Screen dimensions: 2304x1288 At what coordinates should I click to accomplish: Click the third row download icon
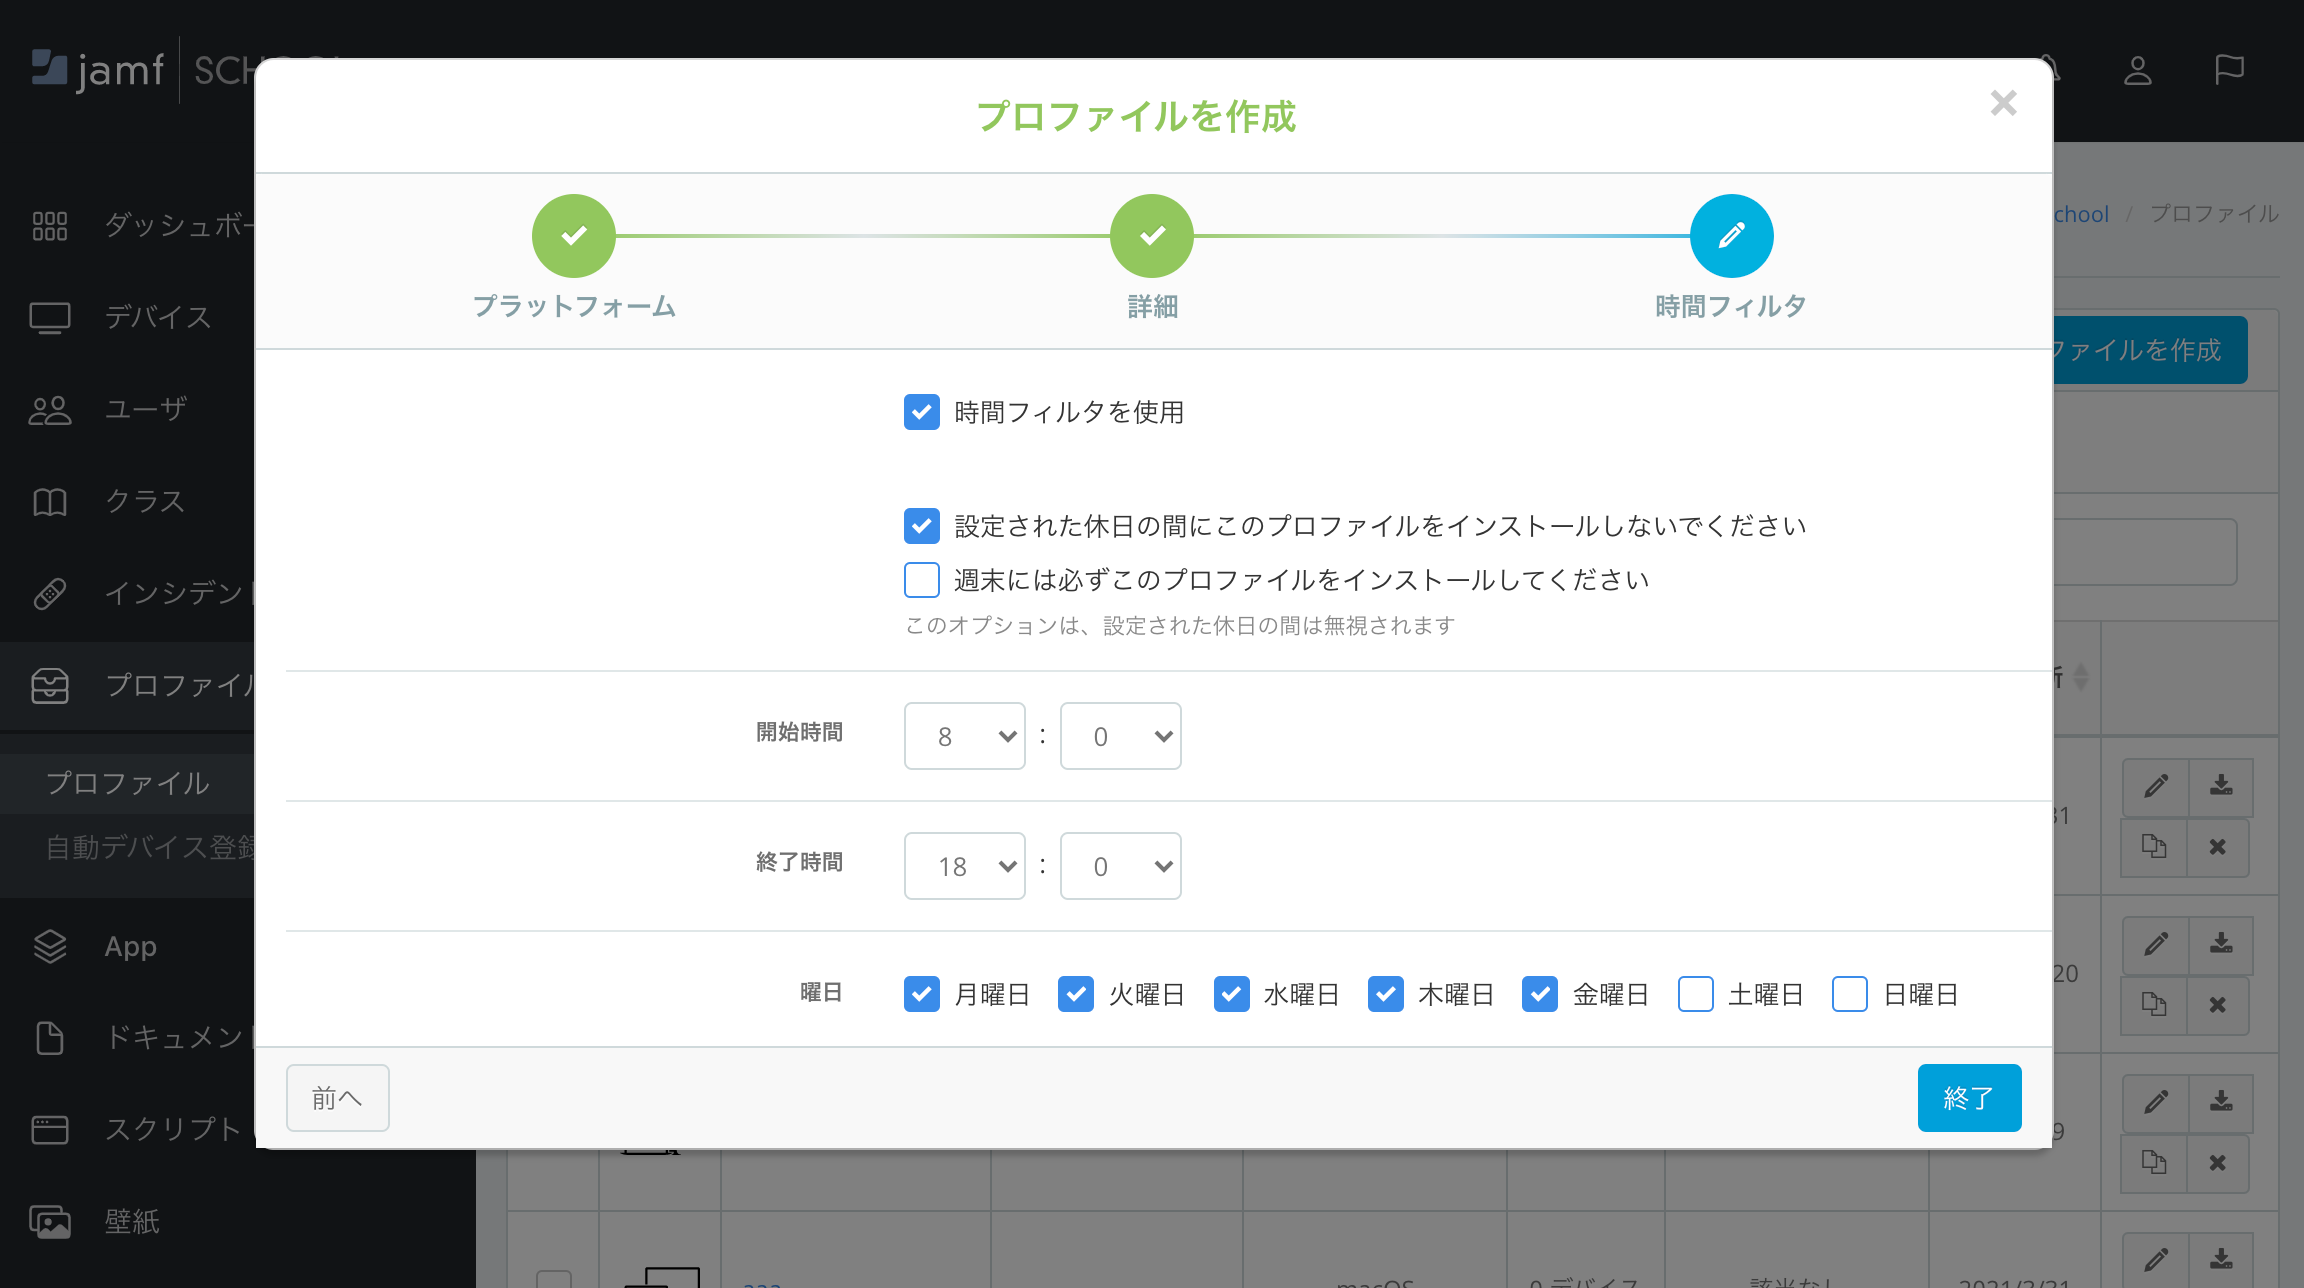click(x=2221, y=1102)
